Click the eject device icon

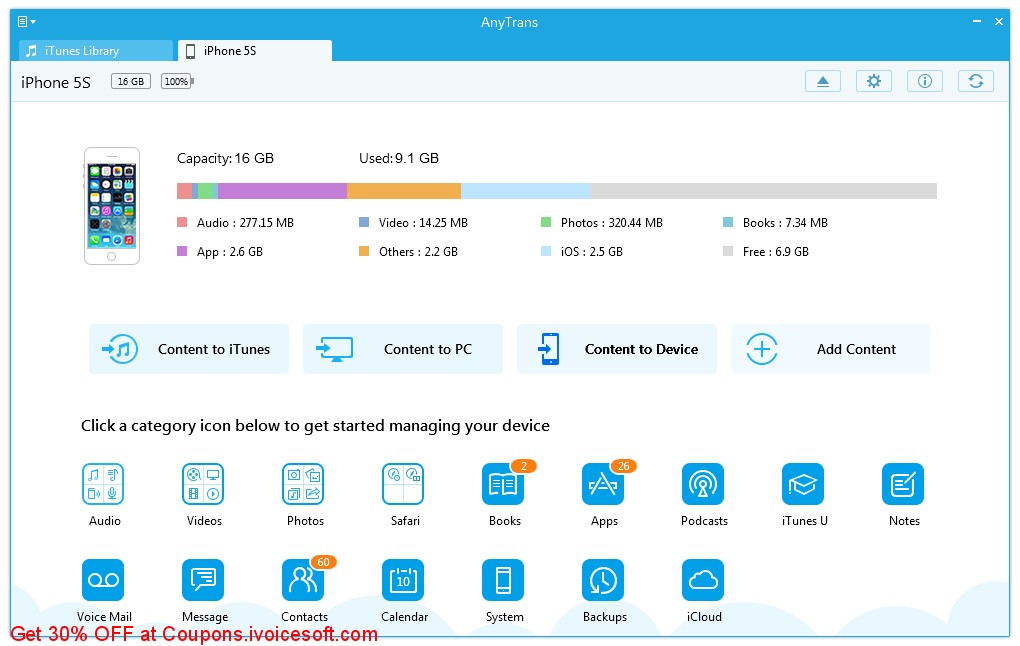(x=823, y=81)
